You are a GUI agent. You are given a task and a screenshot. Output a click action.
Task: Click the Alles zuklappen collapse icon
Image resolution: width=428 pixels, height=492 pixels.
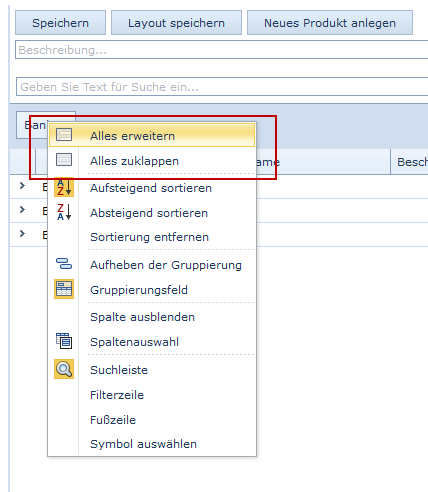click(x=64, y=160)
